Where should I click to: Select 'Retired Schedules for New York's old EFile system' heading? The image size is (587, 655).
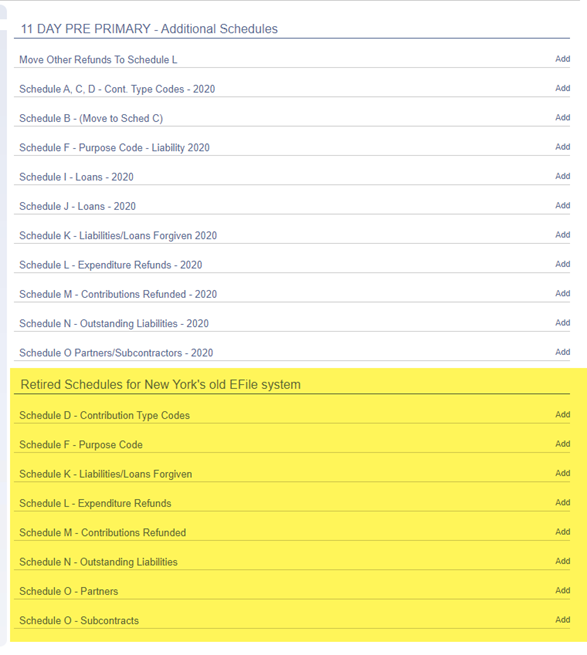pos(161,384)
